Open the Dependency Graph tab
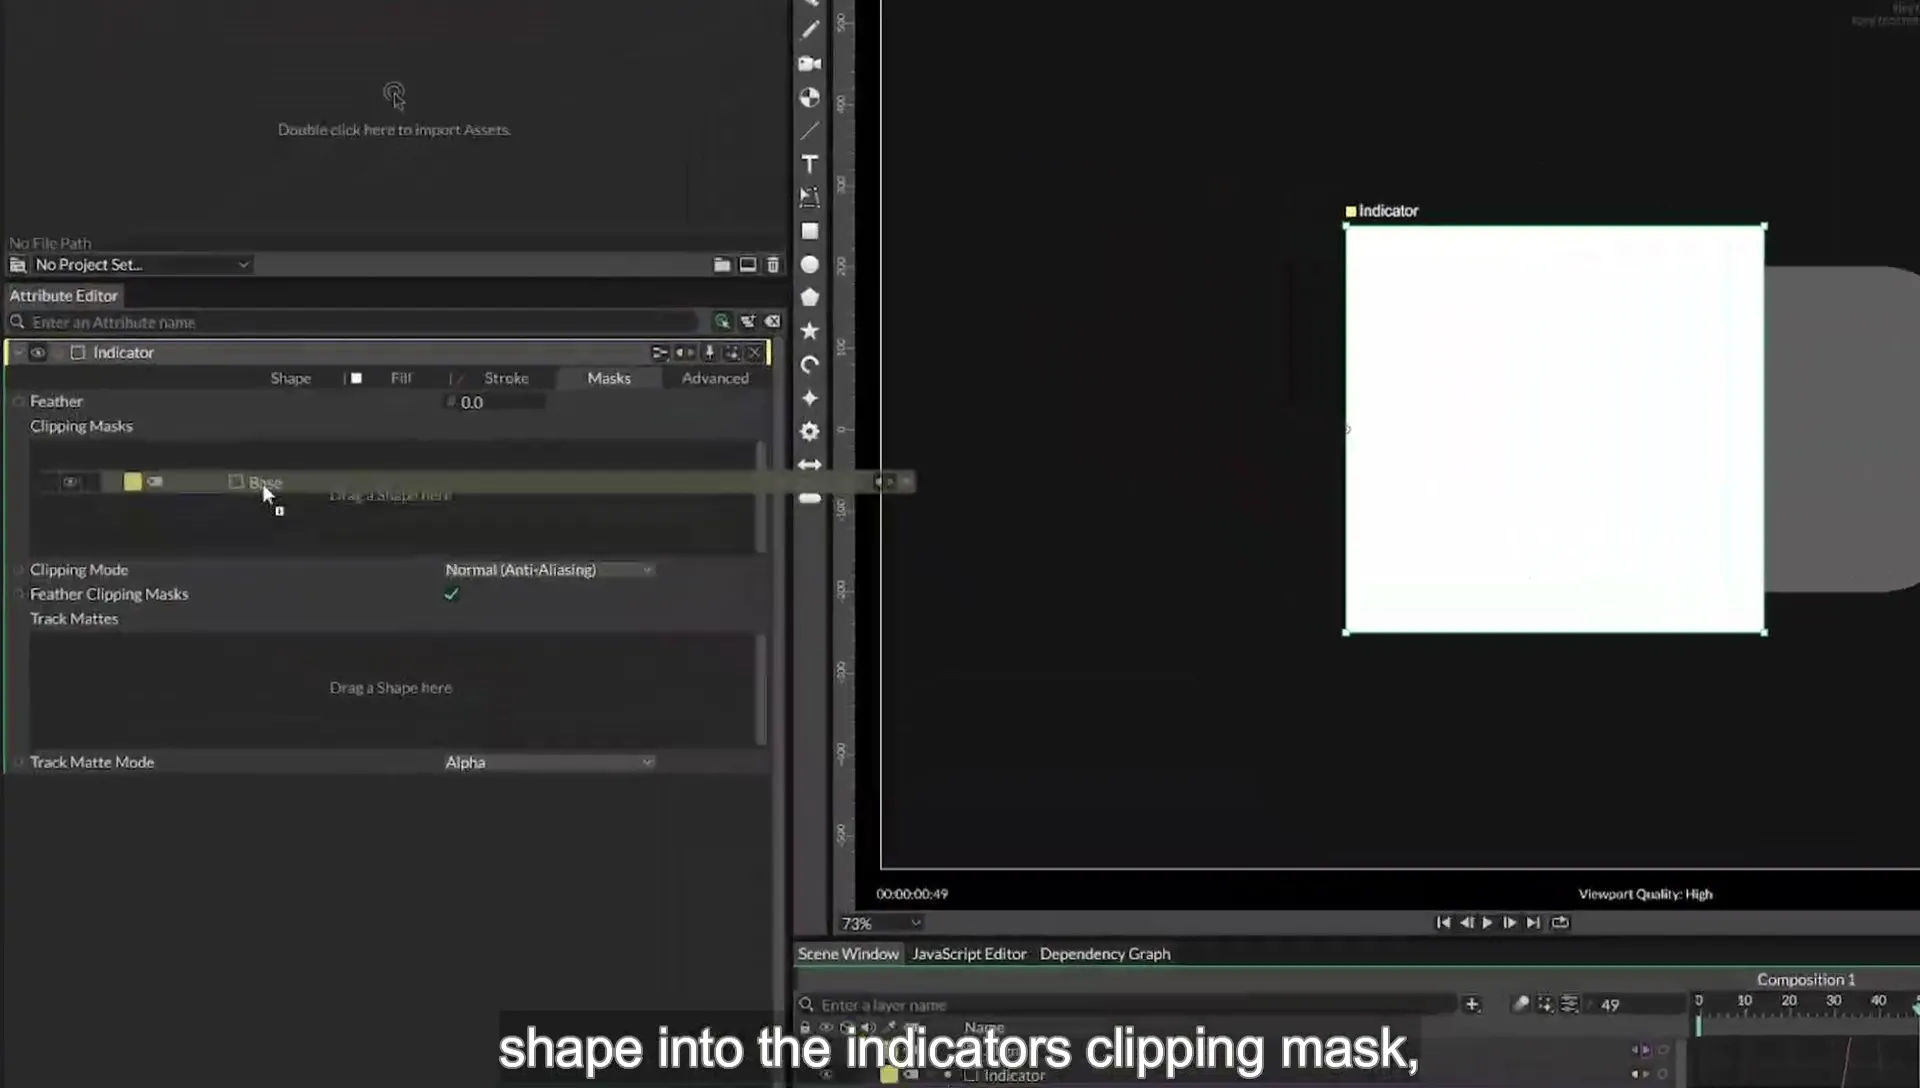The height and width of the screenshot is (1088, 1920). click(1105, 954)
